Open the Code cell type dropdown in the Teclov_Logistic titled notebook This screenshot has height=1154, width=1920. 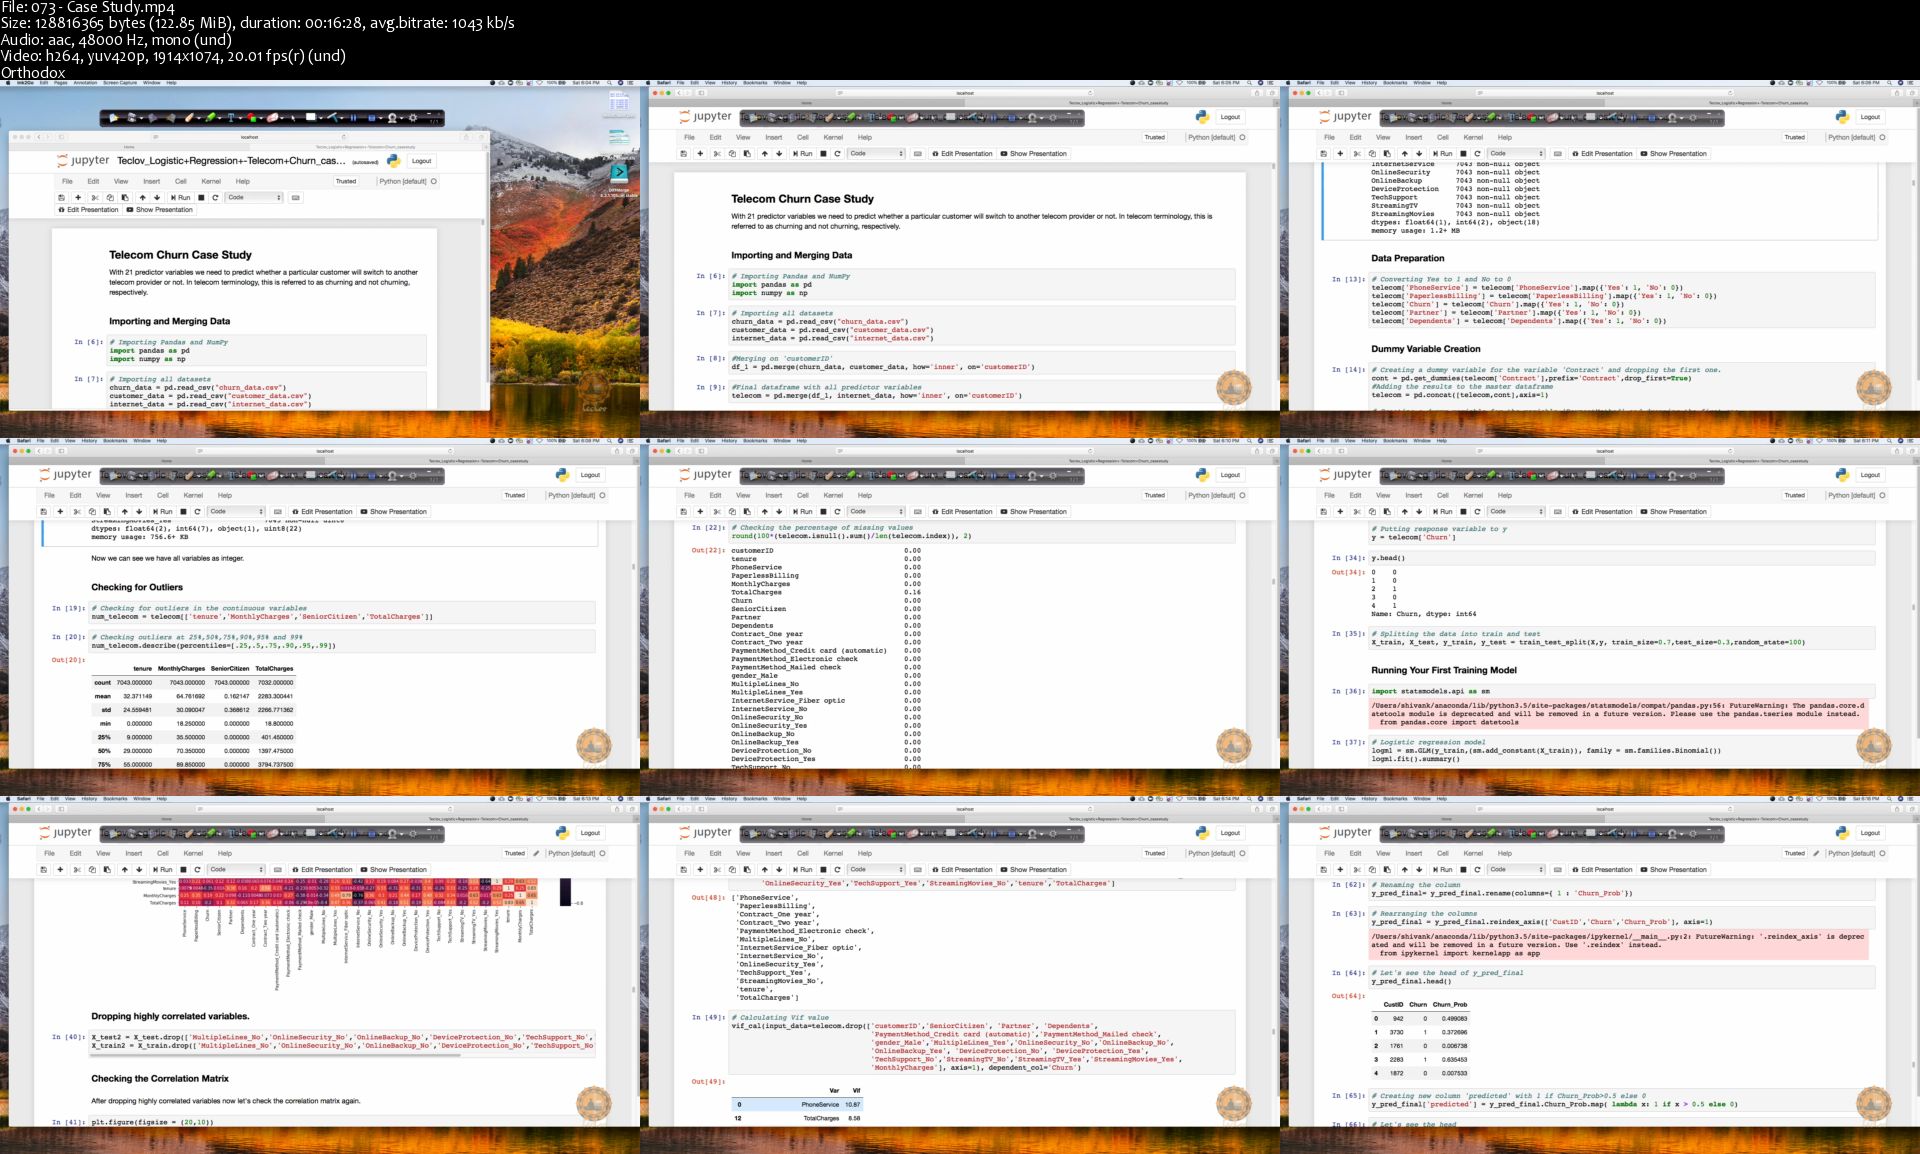click(255, 197)
